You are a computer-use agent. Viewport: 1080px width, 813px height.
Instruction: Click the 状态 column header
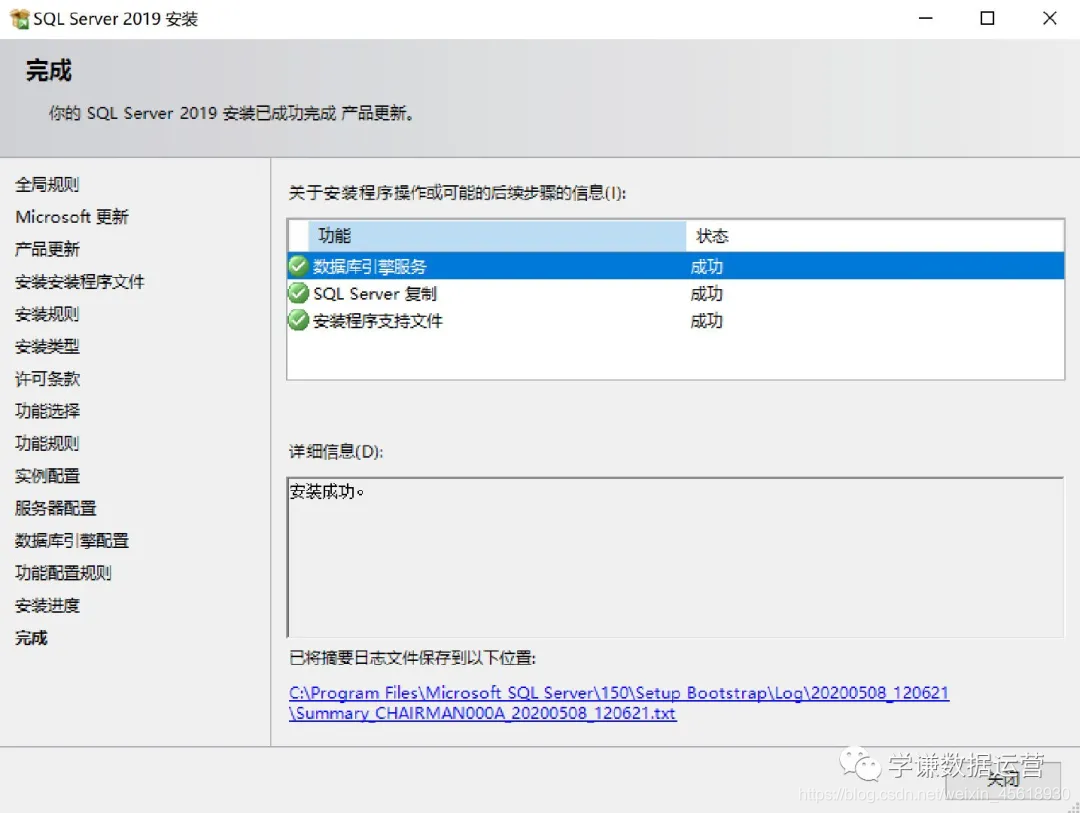point(875,236)
